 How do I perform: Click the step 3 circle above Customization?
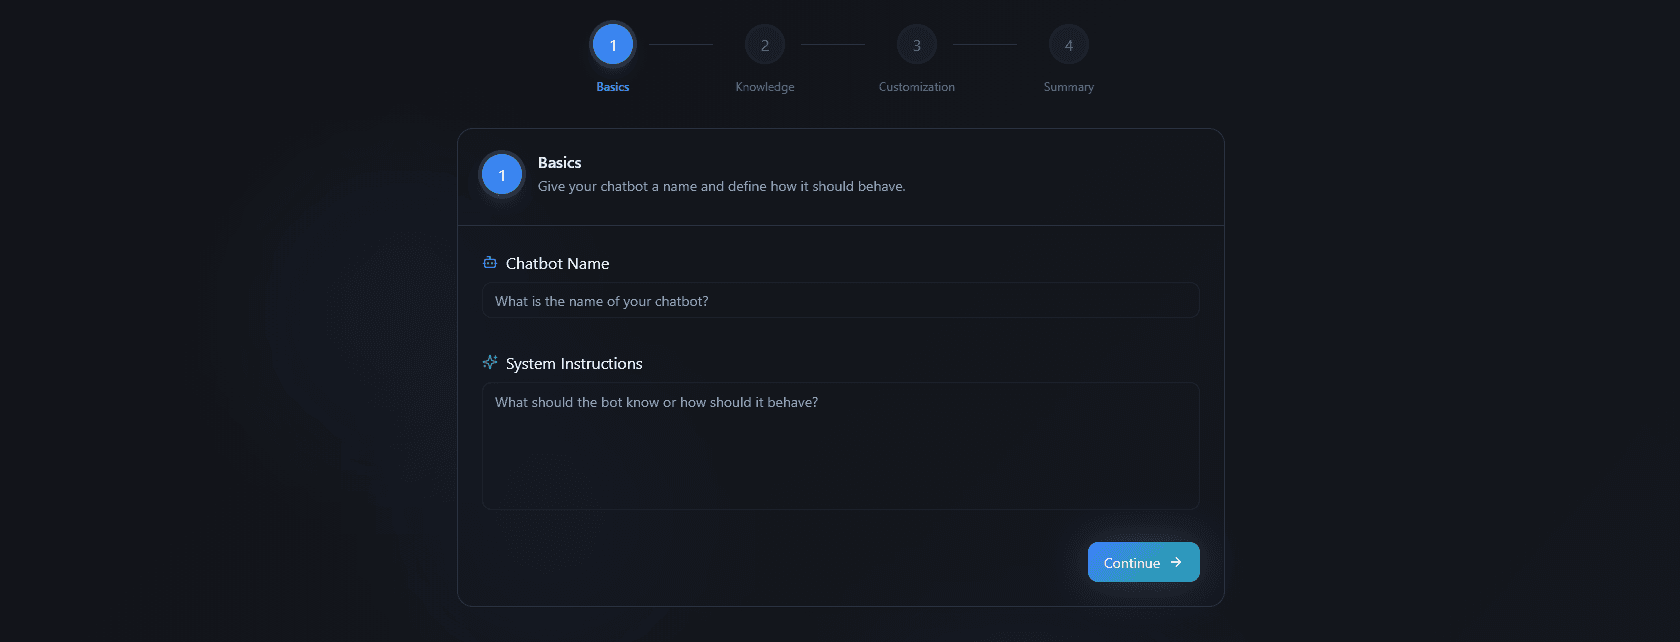[x=916, y=44]
